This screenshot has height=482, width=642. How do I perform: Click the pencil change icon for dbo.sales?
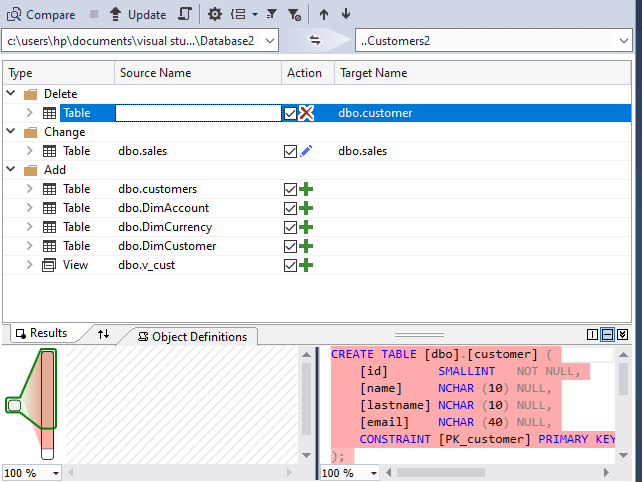(x=306, y=151)
